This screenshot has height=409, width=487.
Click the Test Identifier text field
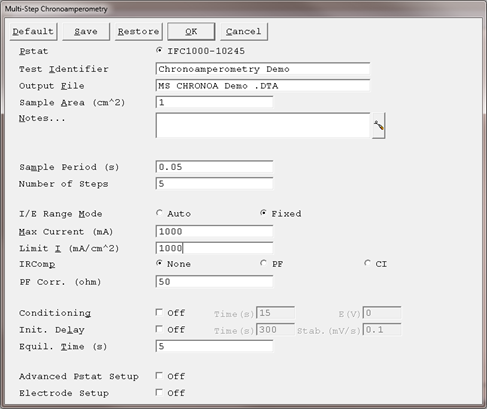[263, 69]
